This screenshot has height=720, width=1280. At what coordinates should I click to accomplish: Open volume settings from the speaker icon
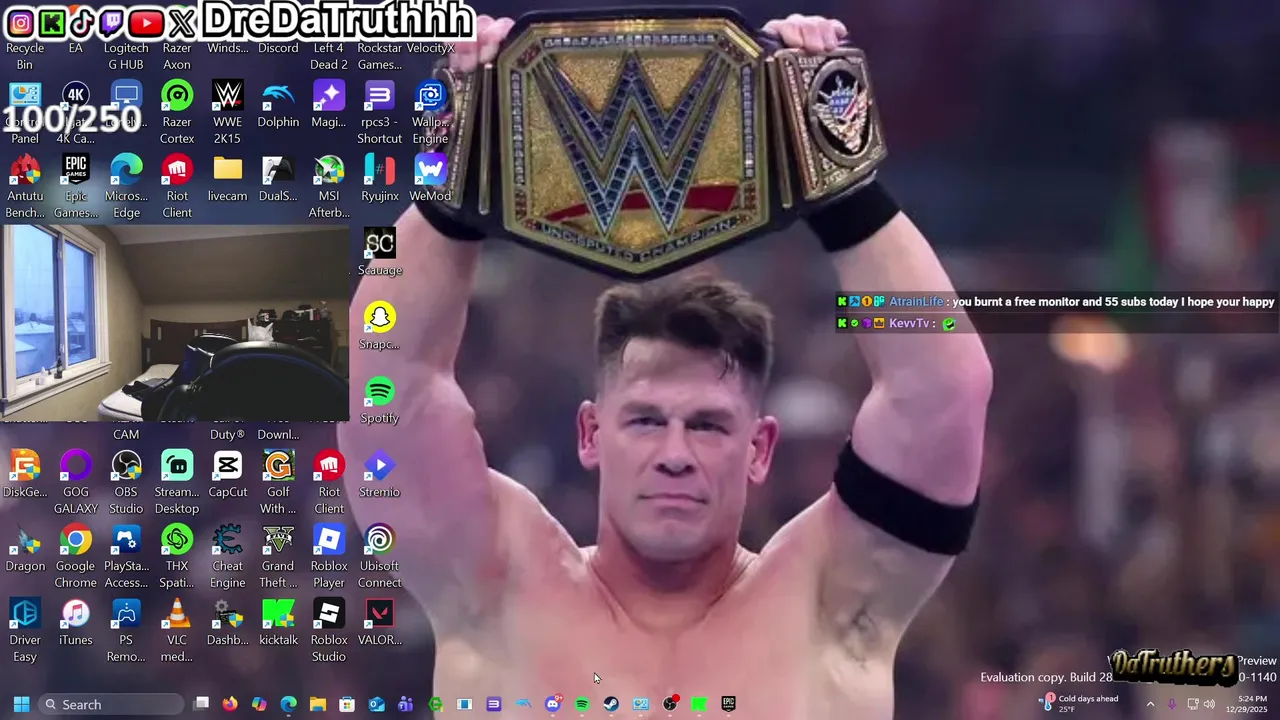tap(1209, 704)
